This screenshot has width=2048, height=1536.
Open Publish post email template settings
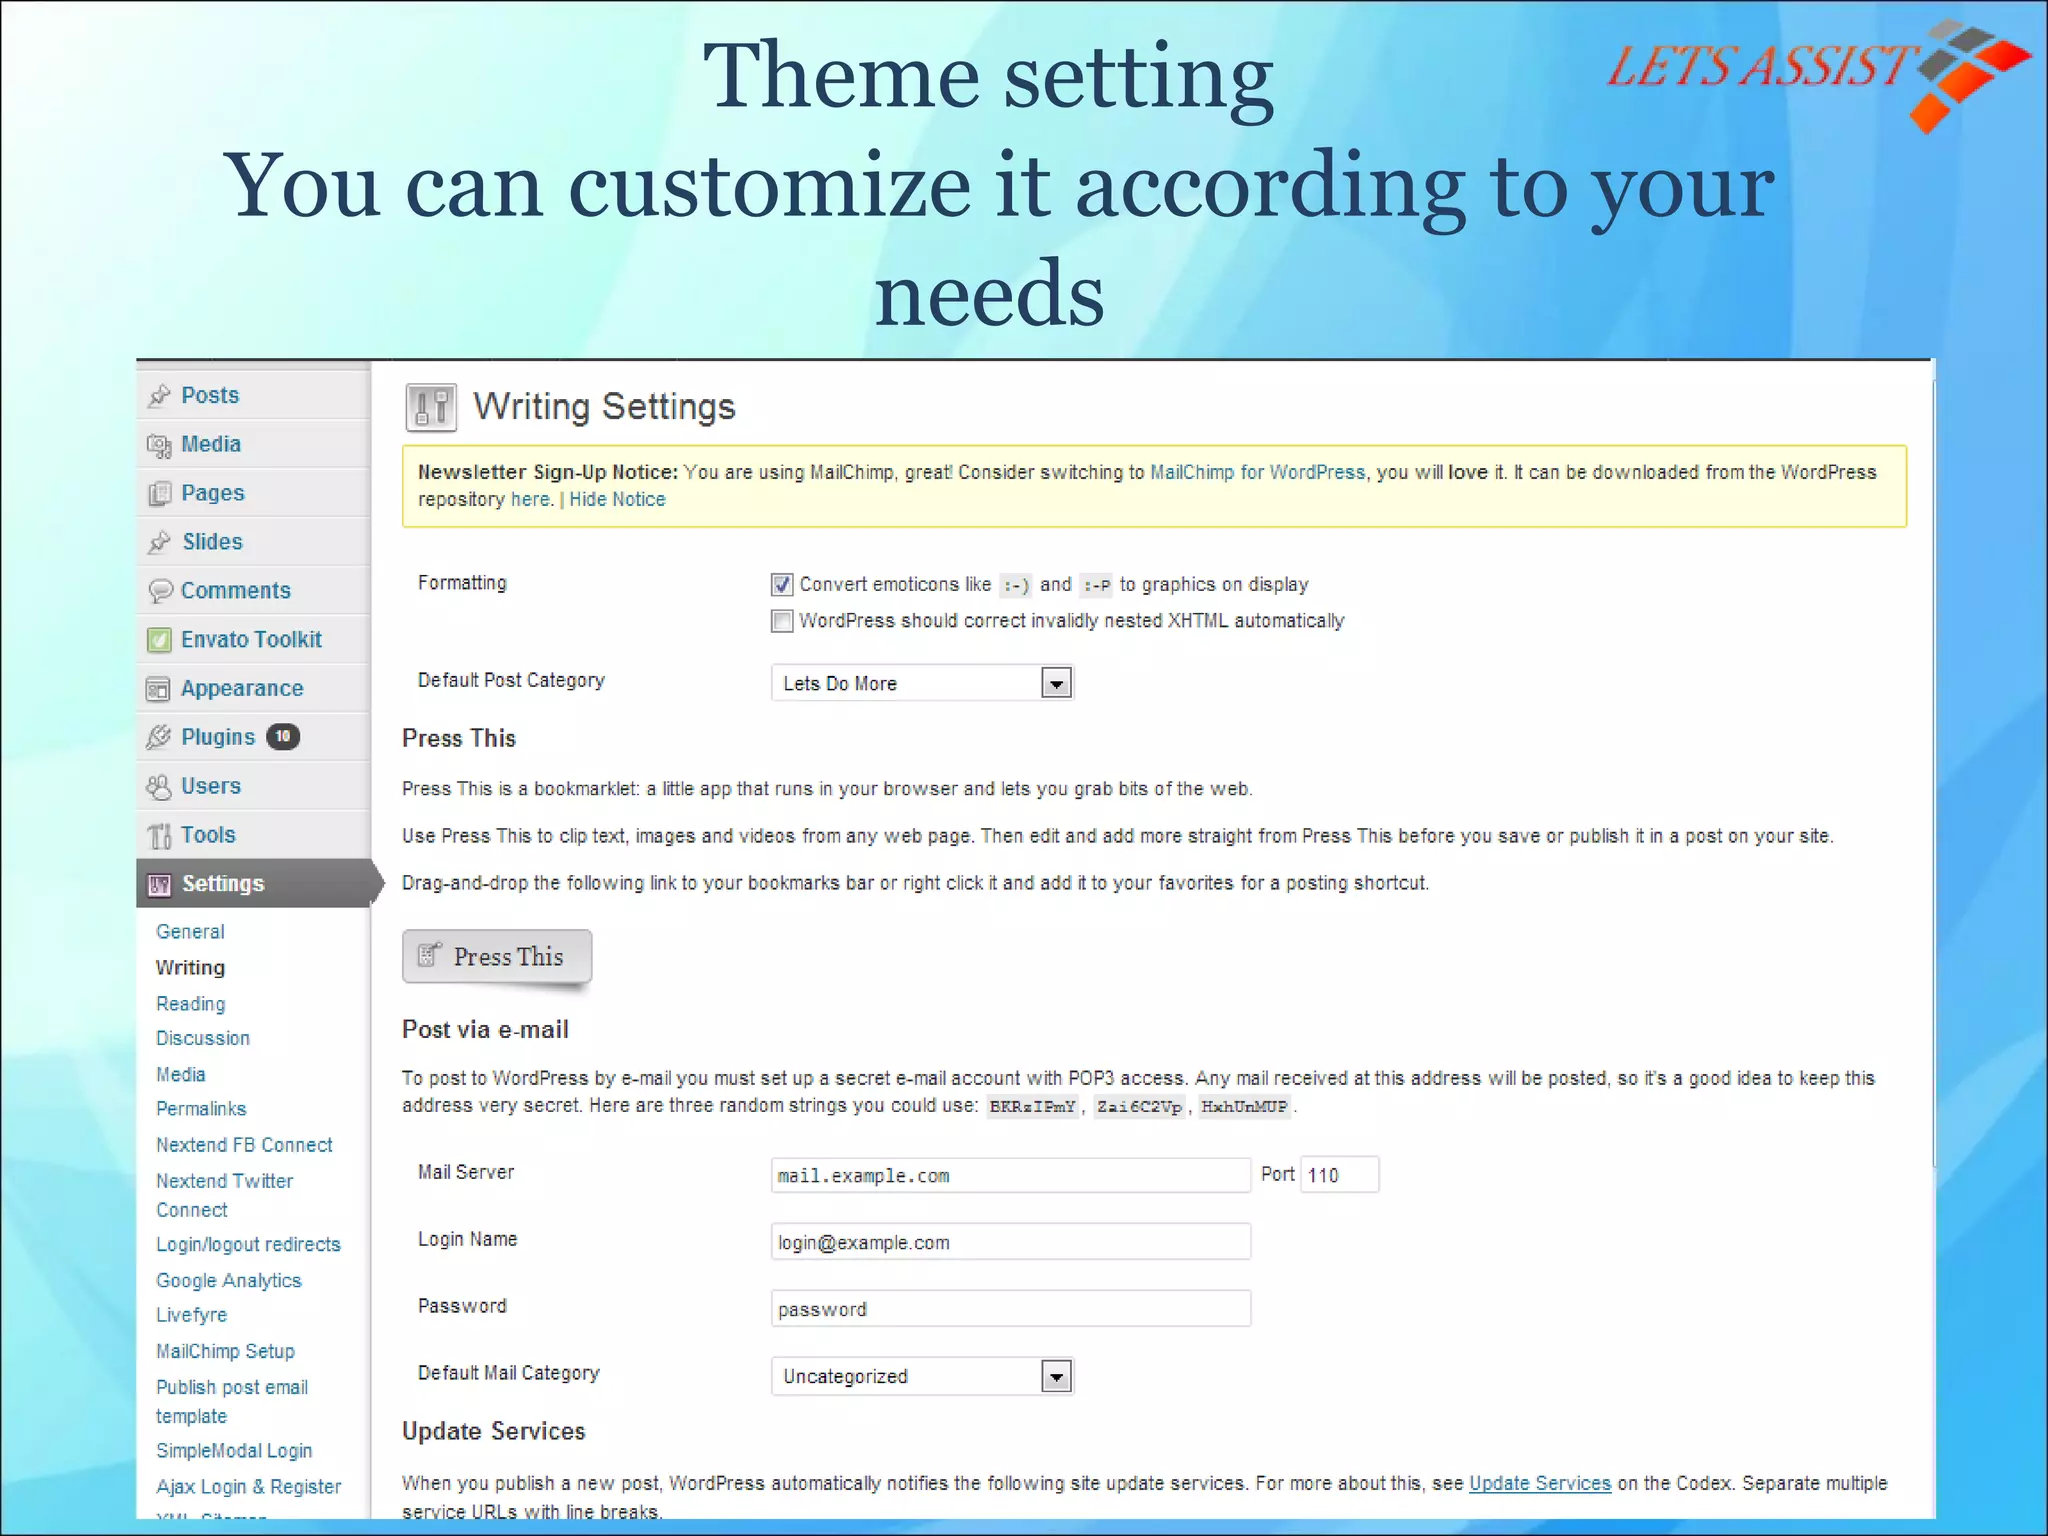coord(232,1402)
